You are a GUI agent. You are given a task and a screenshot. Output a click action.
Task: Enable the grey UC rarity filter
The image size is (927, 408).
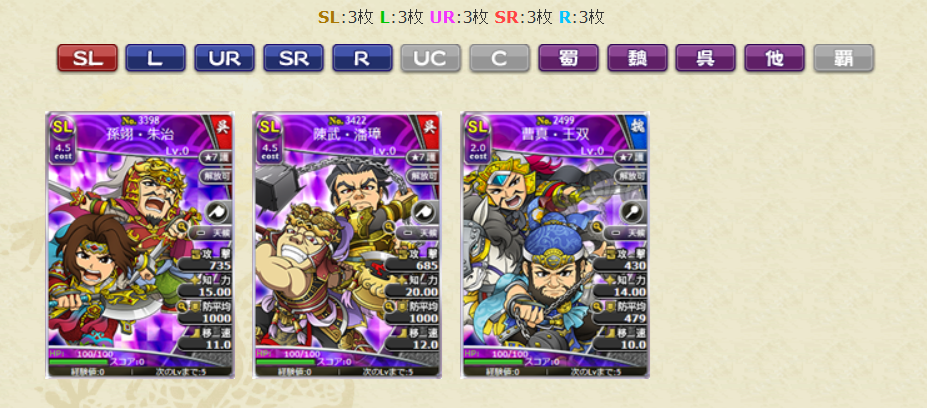430,58
